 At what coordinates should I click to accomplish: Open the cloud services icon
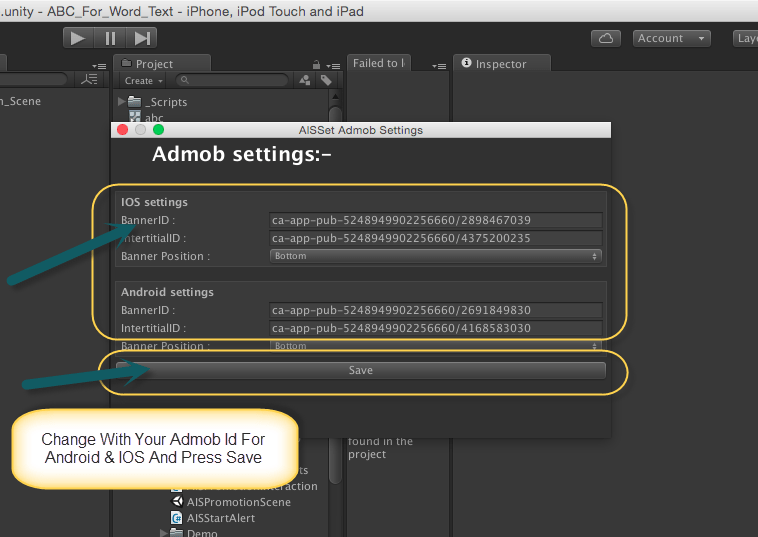click(605, 38)
